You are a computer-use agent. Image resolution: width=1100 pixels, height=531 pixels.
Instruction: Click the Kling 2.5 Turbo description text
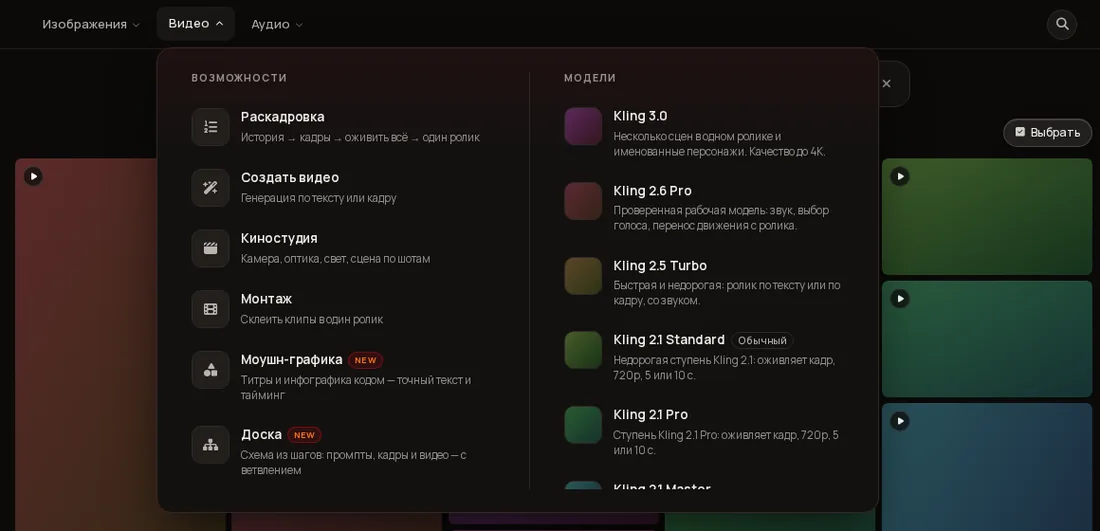726,293
